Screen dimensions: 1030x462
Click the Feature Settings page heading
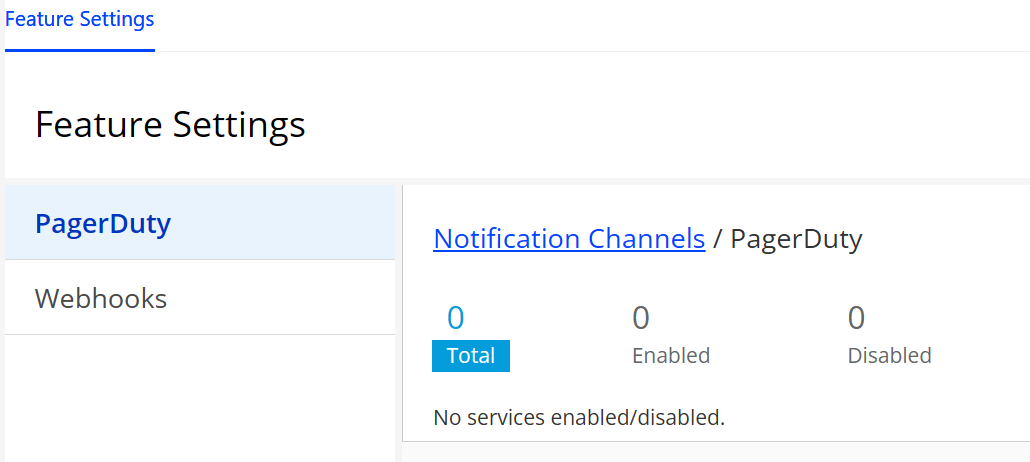click(x=170, y=125)
